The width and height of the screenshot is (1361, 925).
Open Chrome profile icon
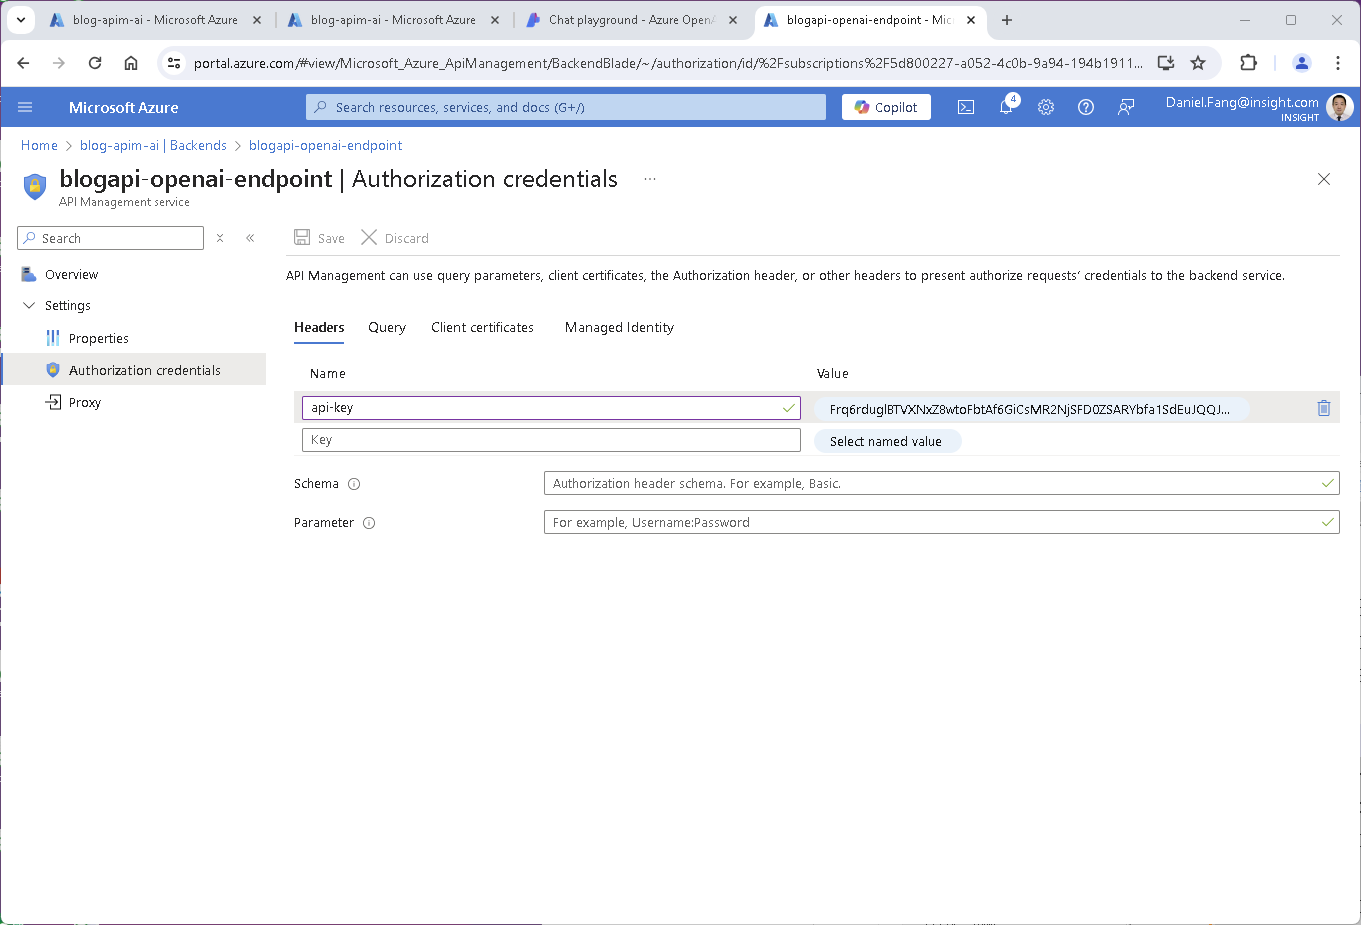coord(1302,63)
